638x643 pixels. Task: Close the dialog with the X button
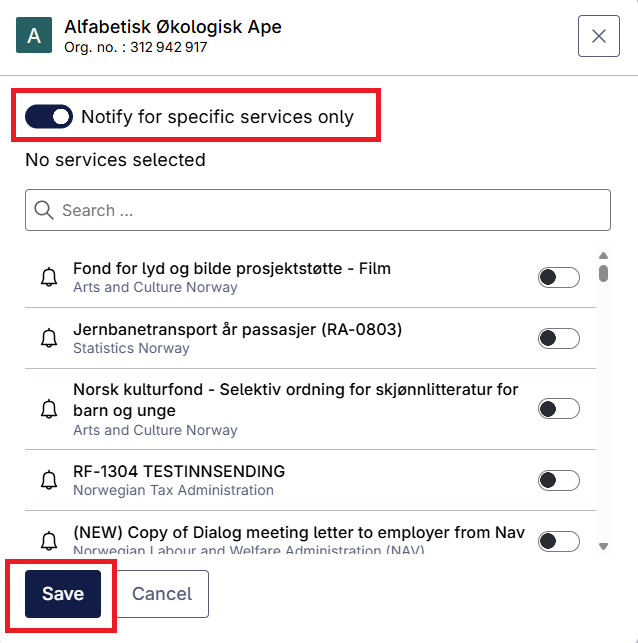(x=599, y=36)
